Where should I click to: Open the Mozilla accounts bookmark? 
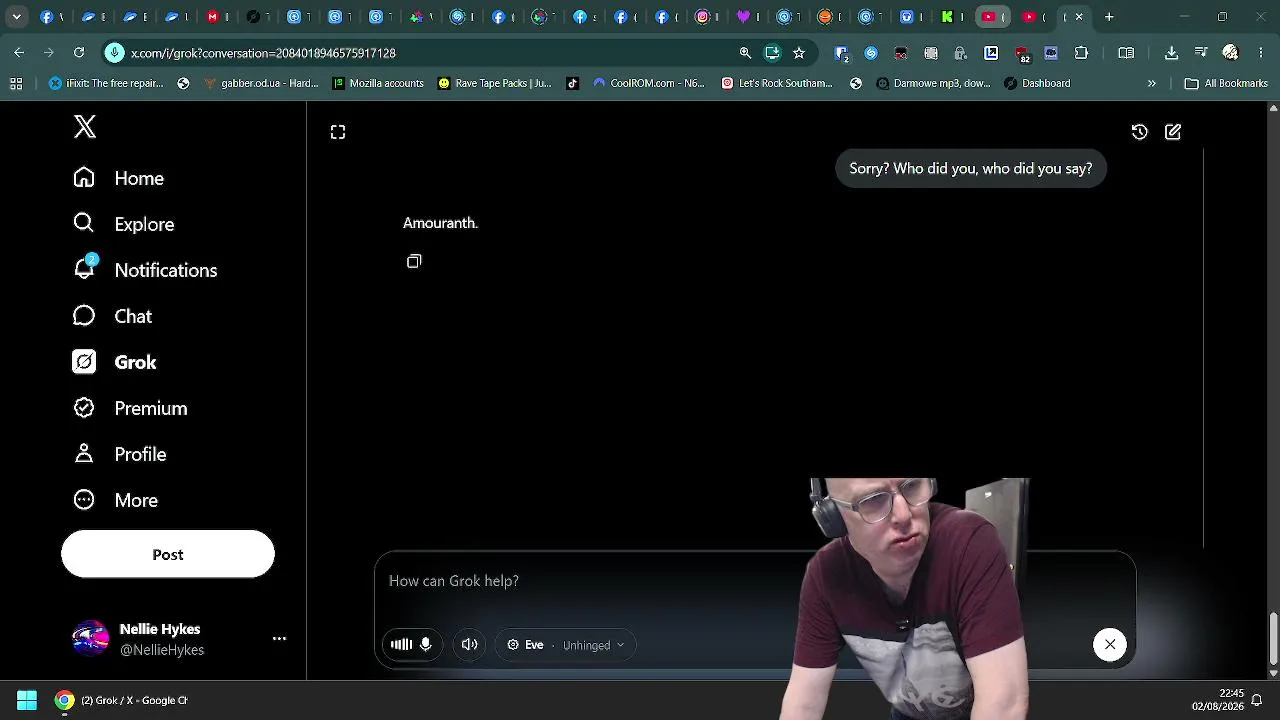(379, 84)
